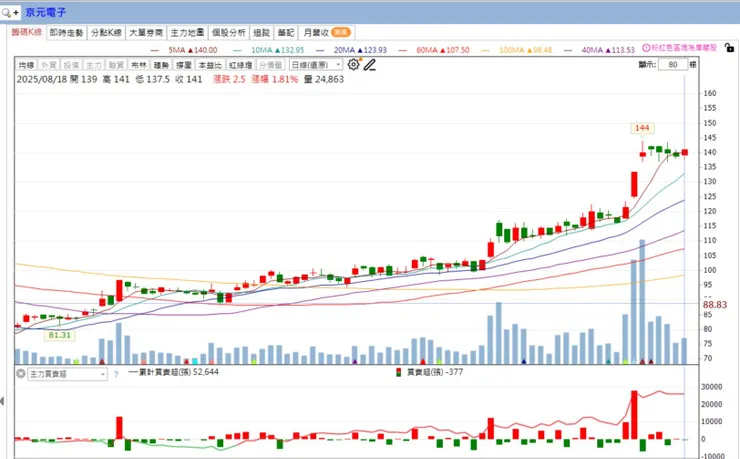Click the 81.31 low price label
The height and width of the screenshot is (459, 740).
pyautogui.click(x=59, y=335)
